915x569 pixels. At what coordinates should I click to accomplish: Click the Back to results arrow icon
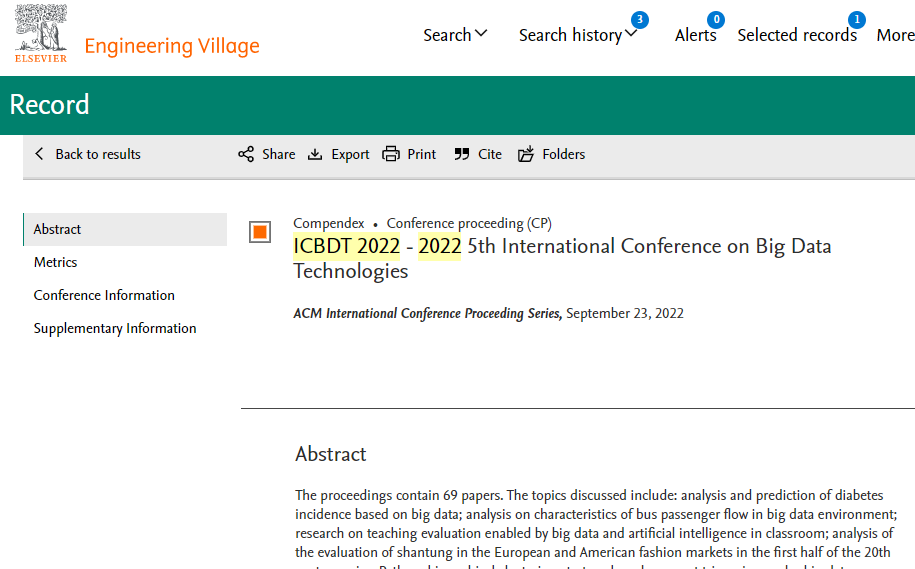tap(40, 154)
